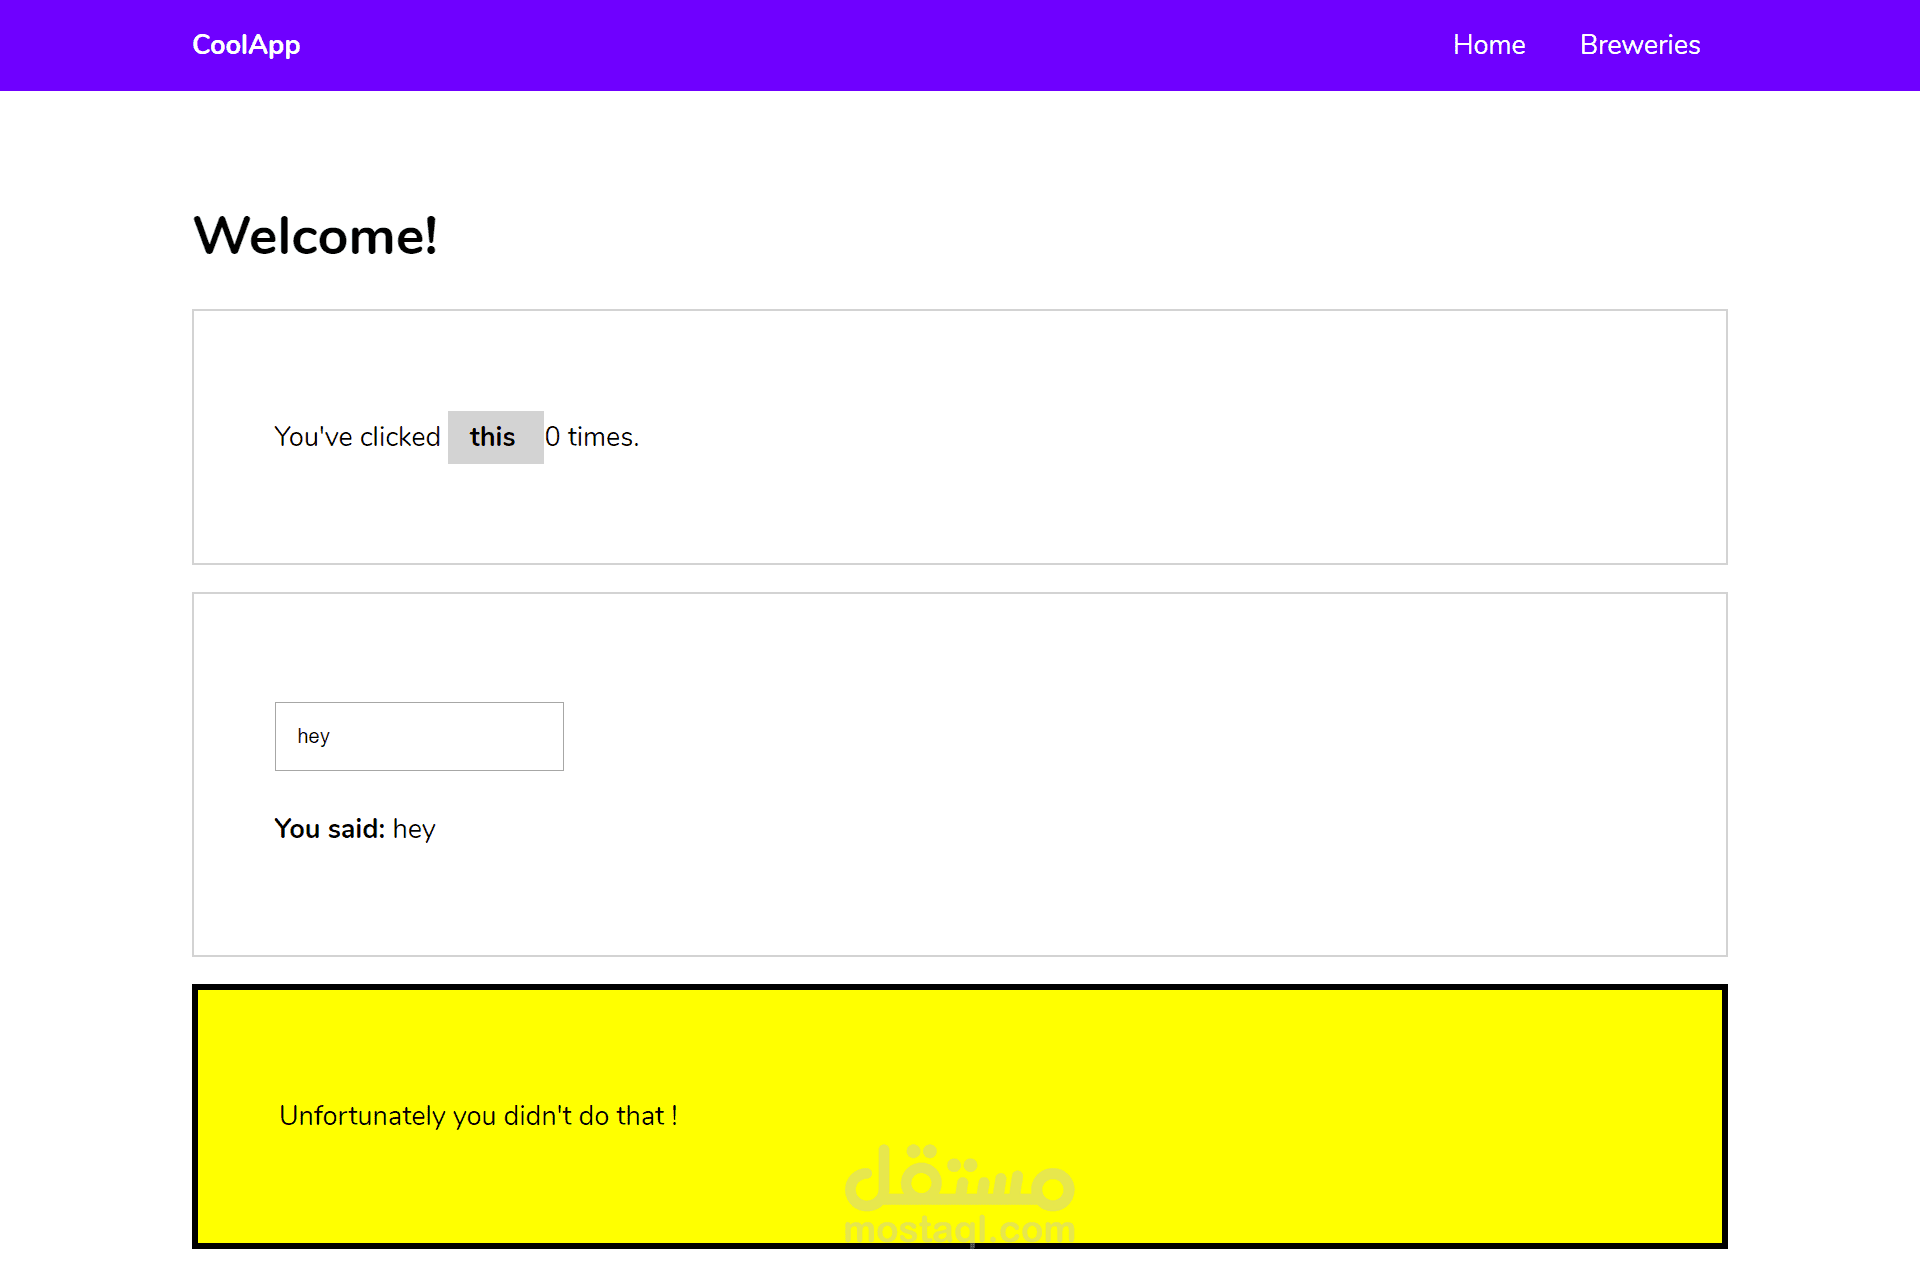This screenshot has height=1276, width=1920.
Task: Click the "You've clicked" text
Action: coord(356,437)
